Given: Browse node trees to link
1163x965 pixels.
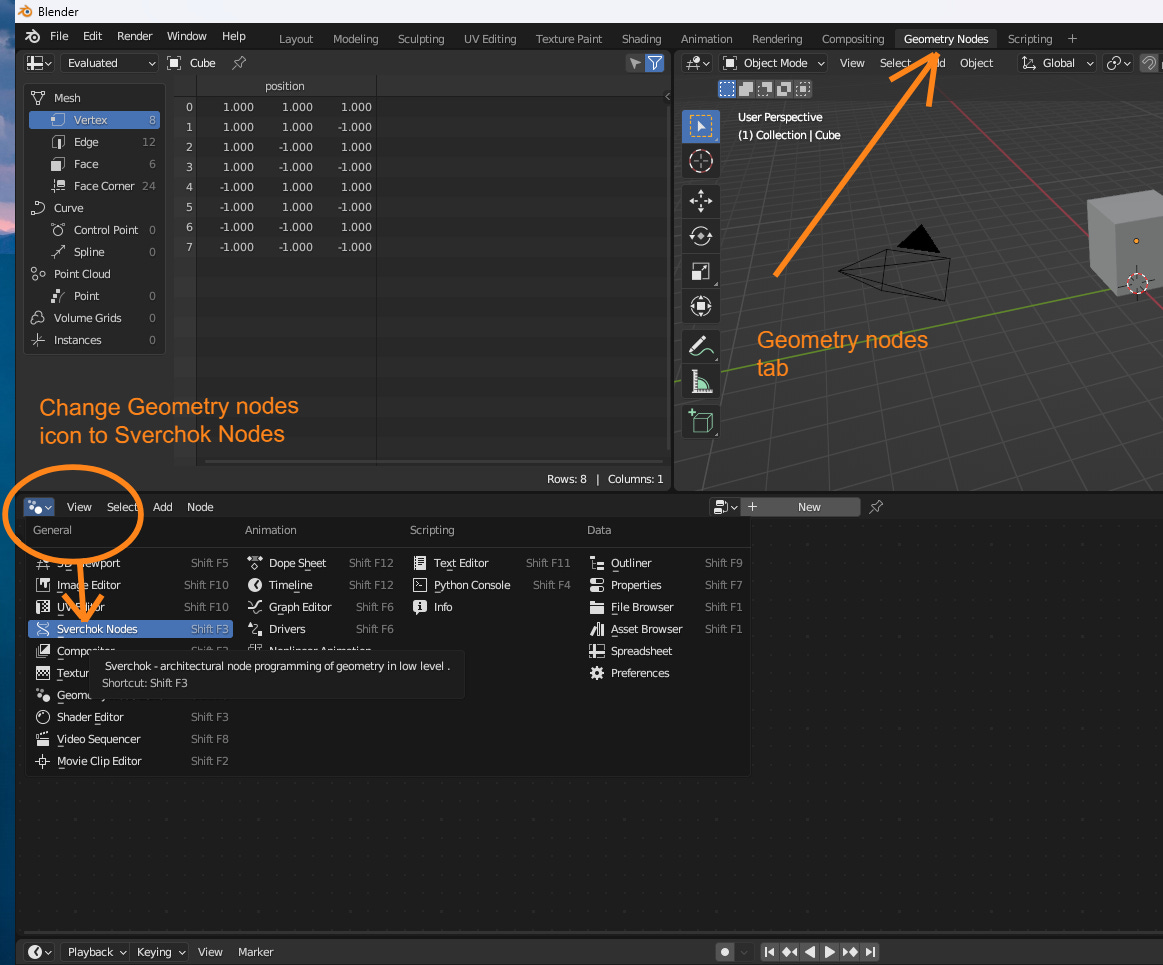Looking at the screenshot, I should (x=725, y=507).
